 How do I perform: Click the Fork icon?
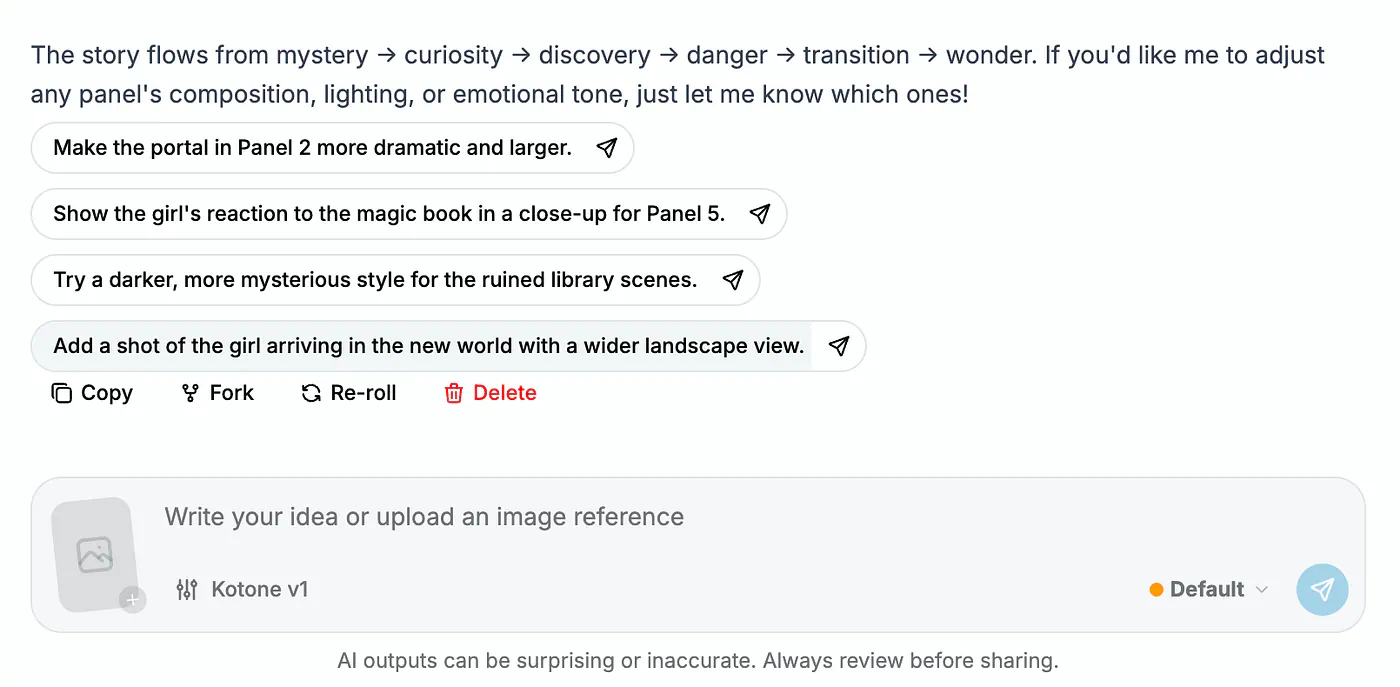pos(190,393)
